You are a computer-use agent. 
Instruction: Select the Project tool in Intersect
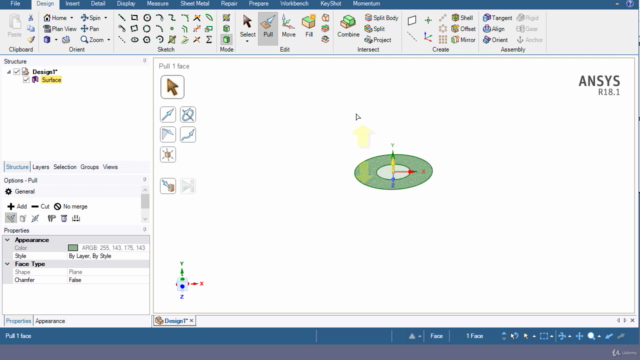378,40
